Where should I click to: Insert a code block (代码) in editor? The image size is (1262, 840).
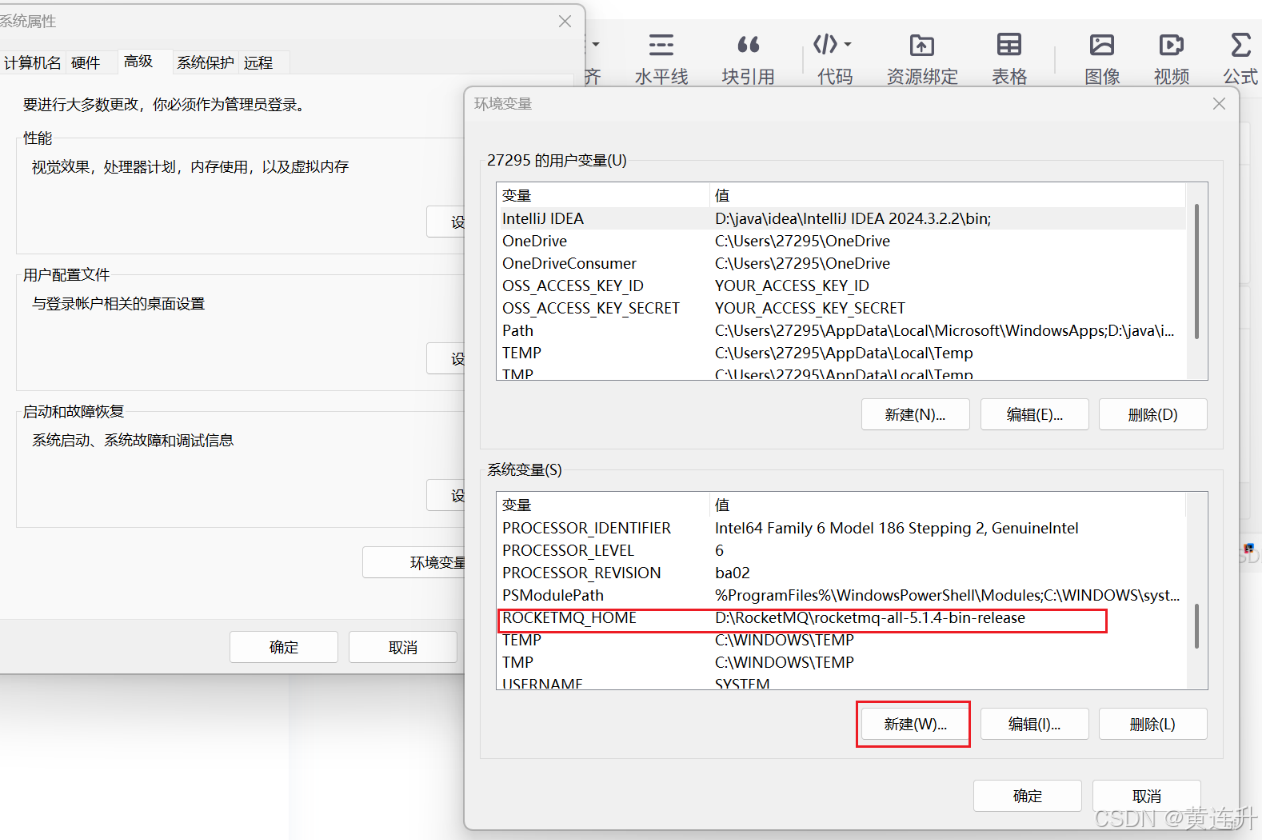click(834, 59)
